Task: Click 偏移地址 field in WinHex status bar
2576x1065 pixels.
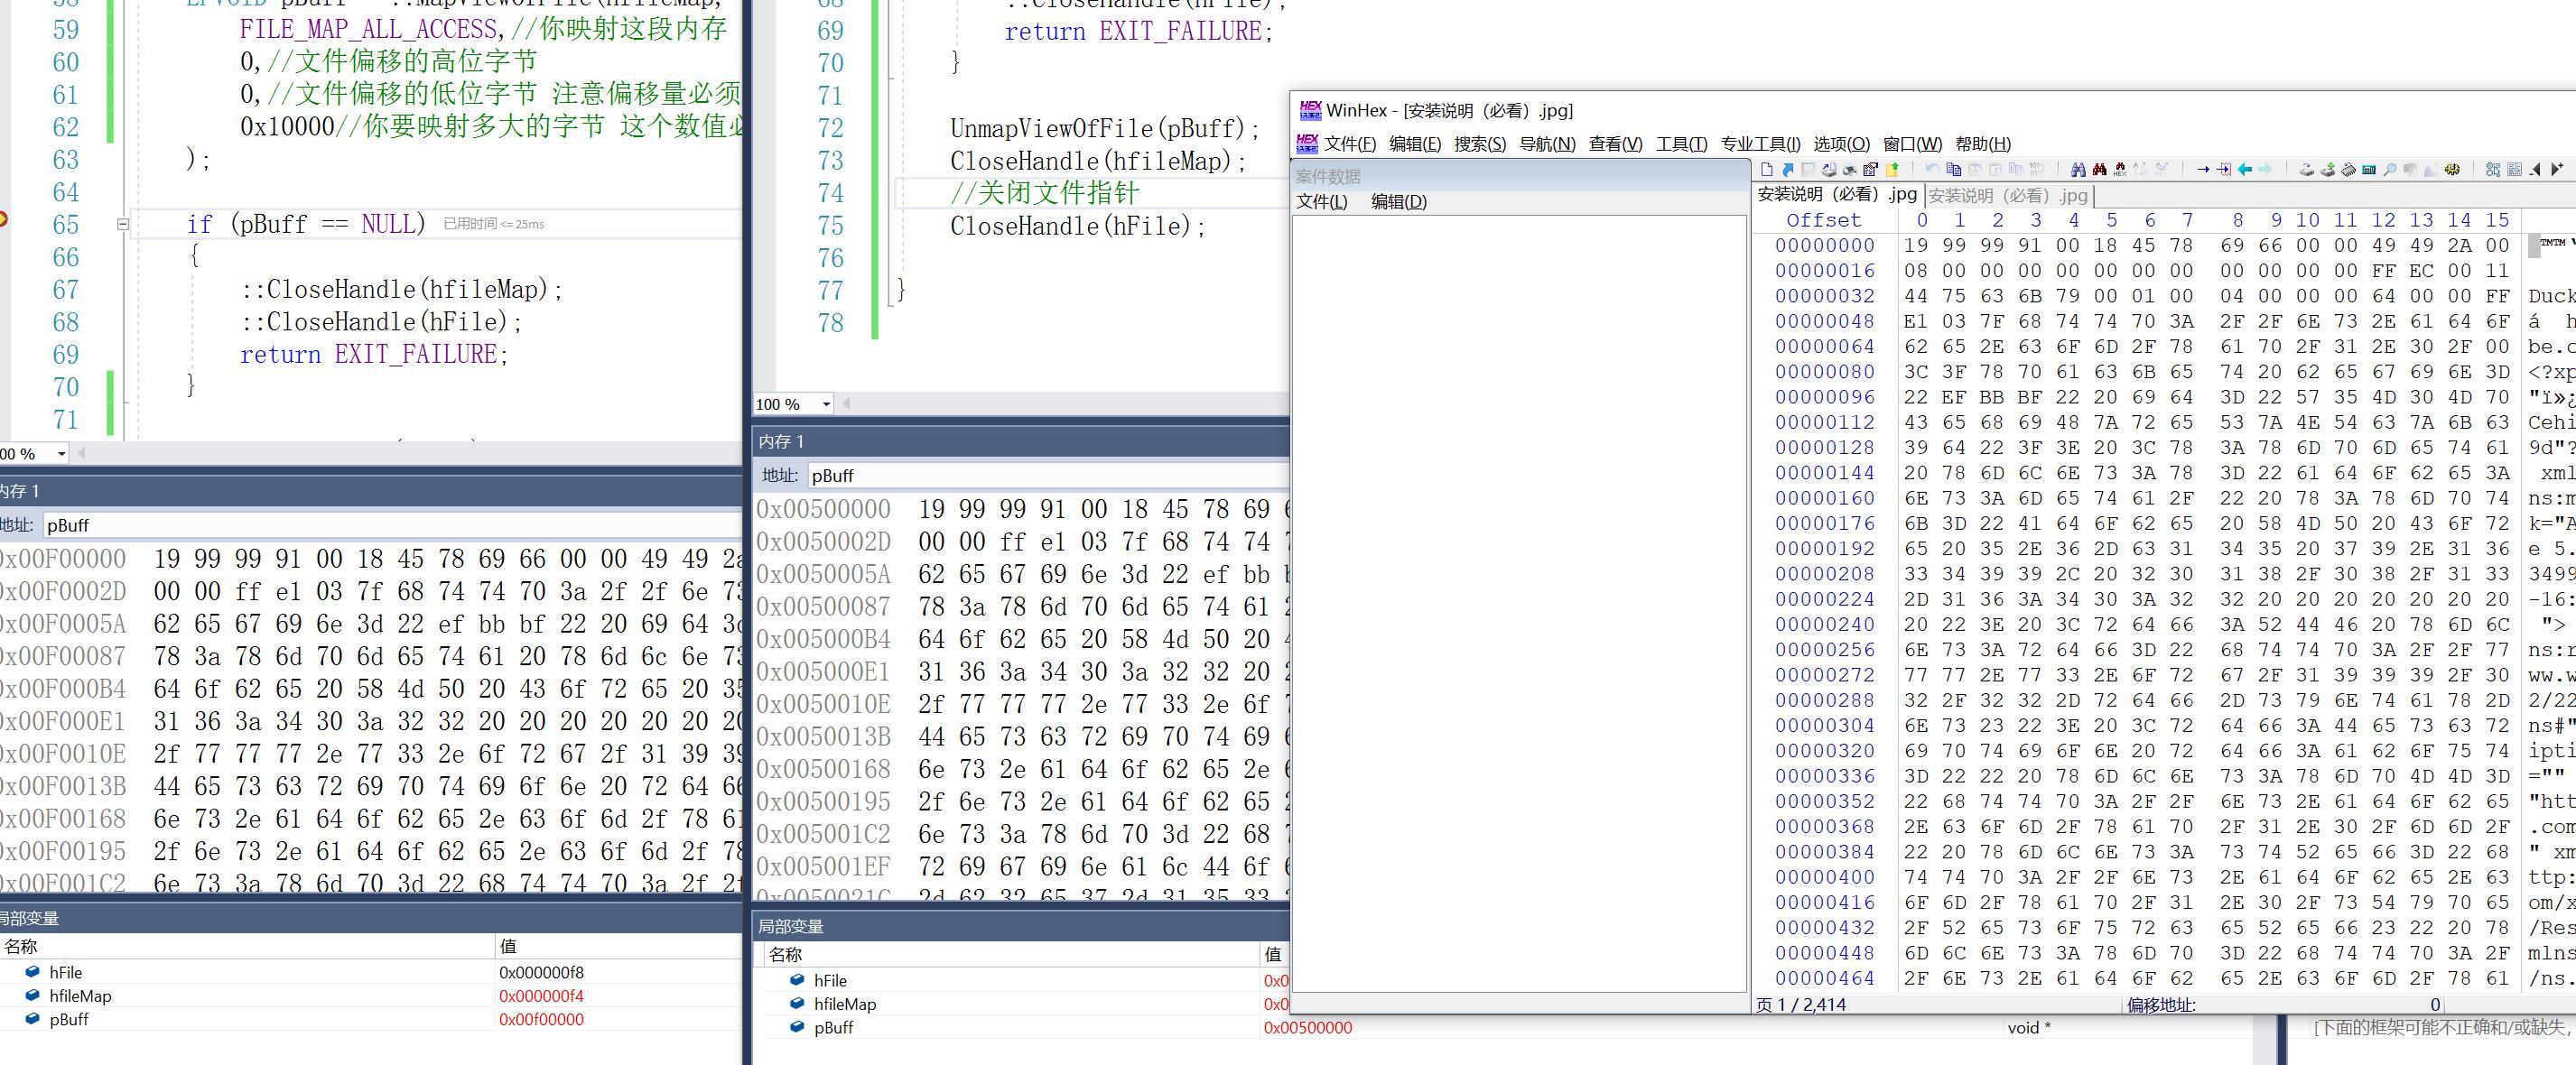Action: point(2161,1005)
